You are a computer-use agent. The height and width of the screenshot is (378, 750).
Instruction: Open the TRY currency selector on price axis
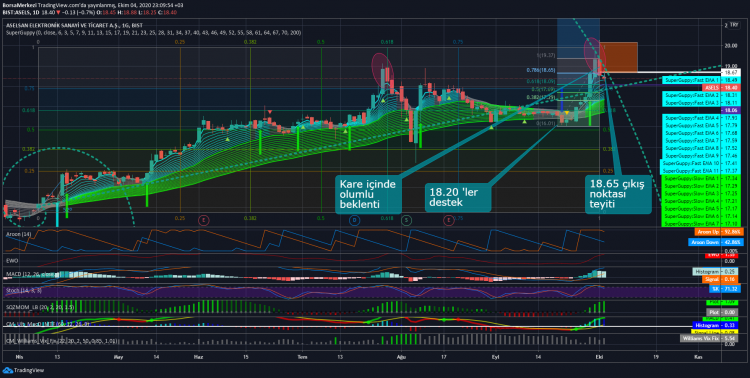coord(734,24)
